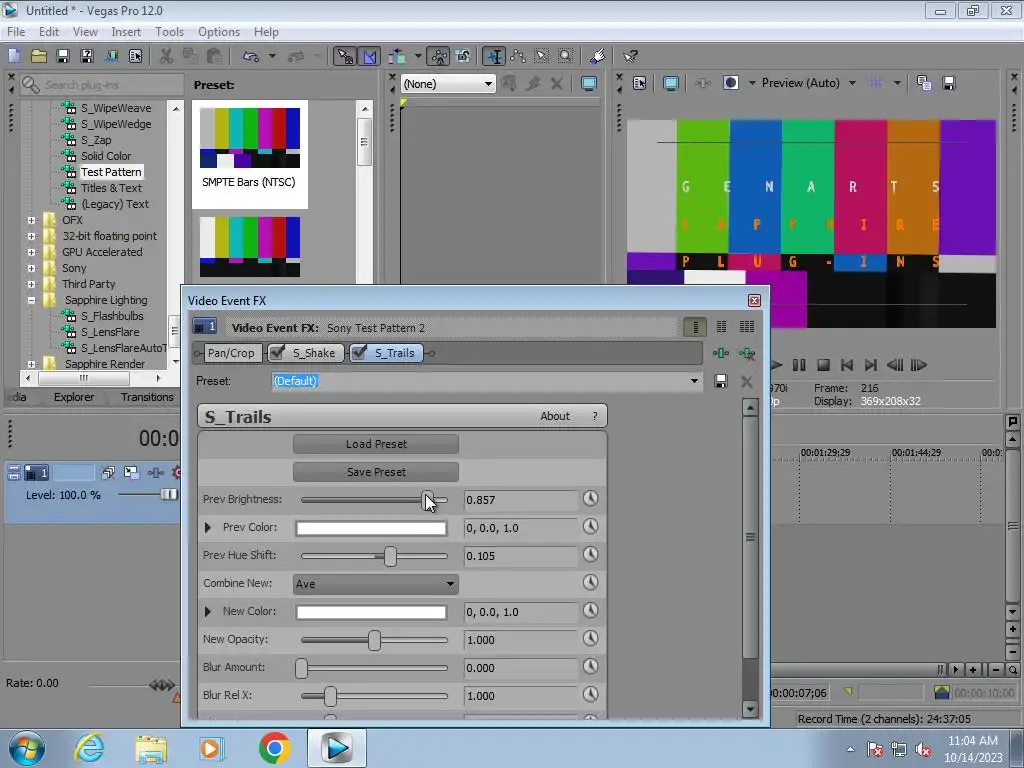This screenshot has height=768, width=1024.
Task: Open the Options menu
Action: (219, 31)
